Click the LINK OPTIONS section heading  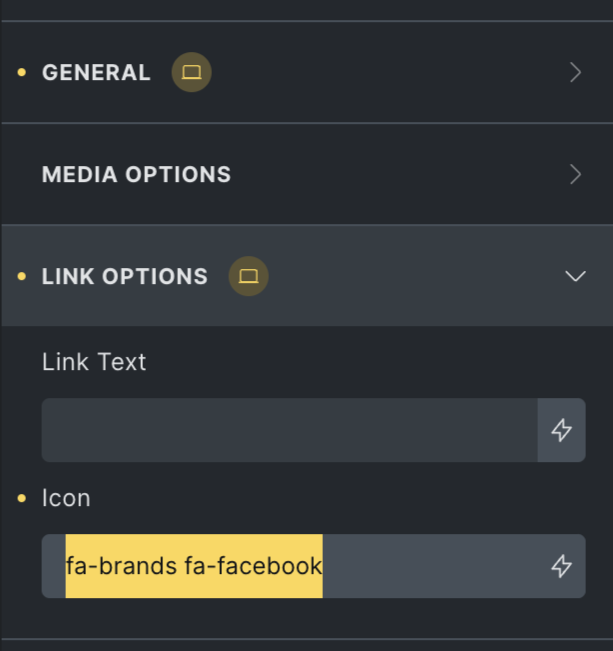point(125,276)
